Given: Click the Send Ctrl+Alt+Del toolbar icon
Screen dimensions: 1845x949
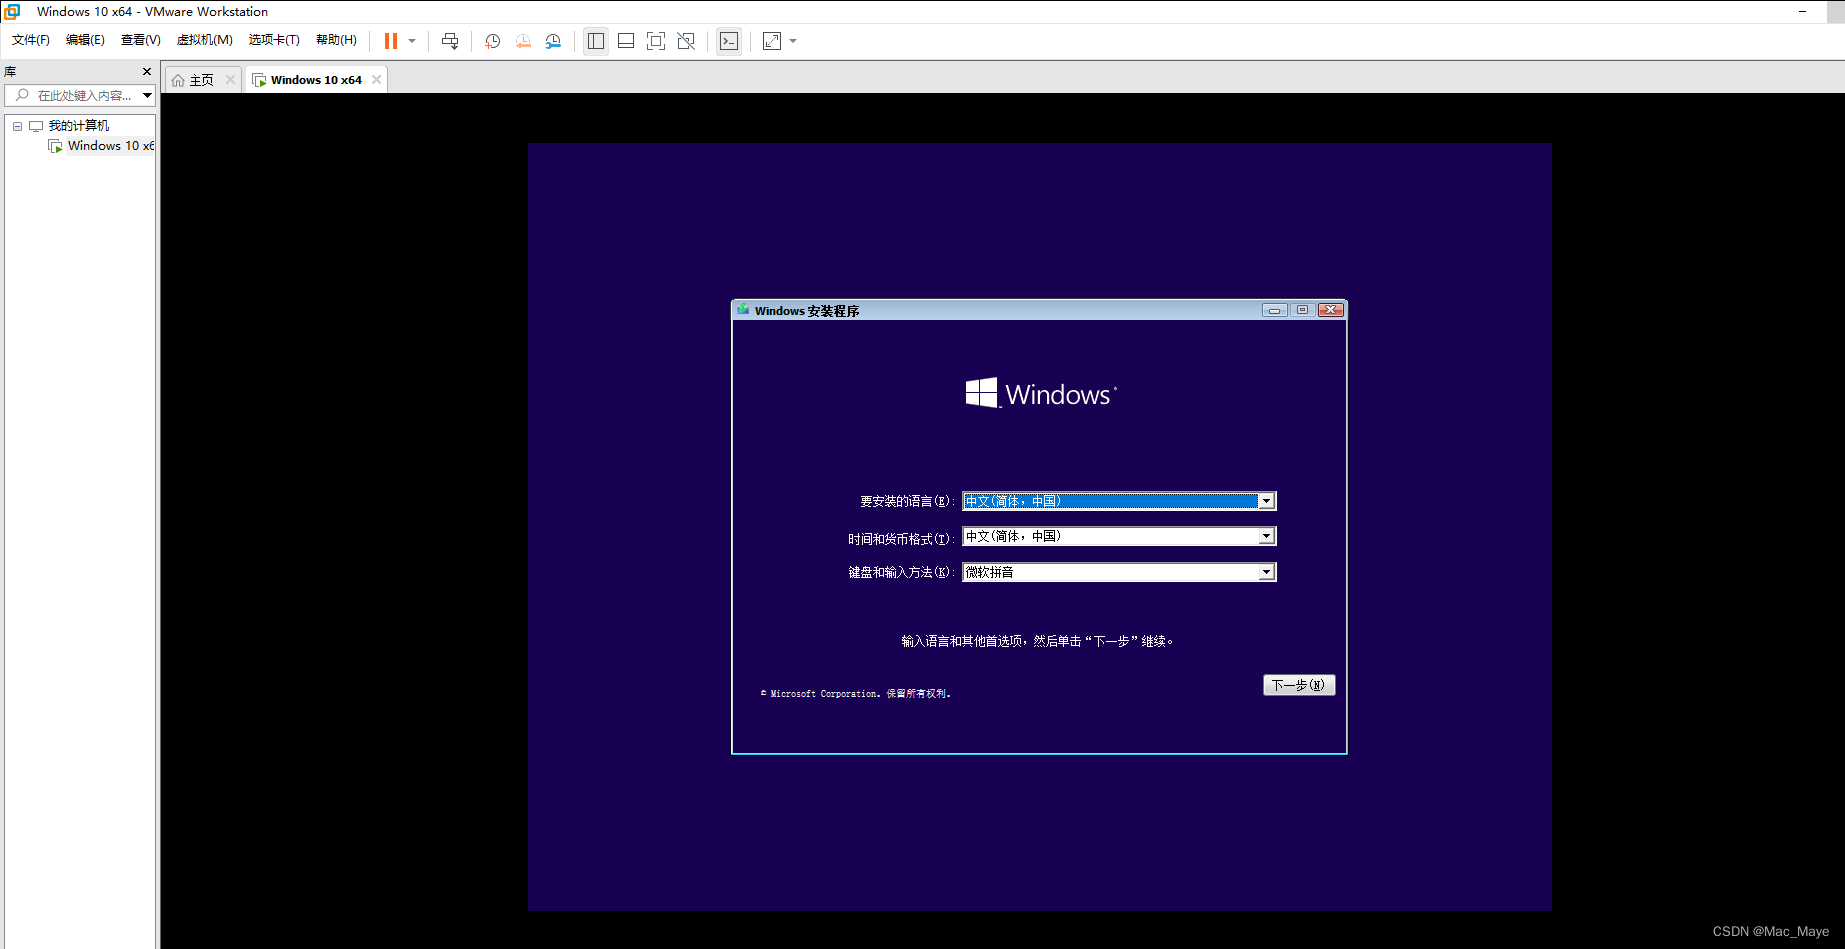Looking at the screenshot, I should [450, 41].
